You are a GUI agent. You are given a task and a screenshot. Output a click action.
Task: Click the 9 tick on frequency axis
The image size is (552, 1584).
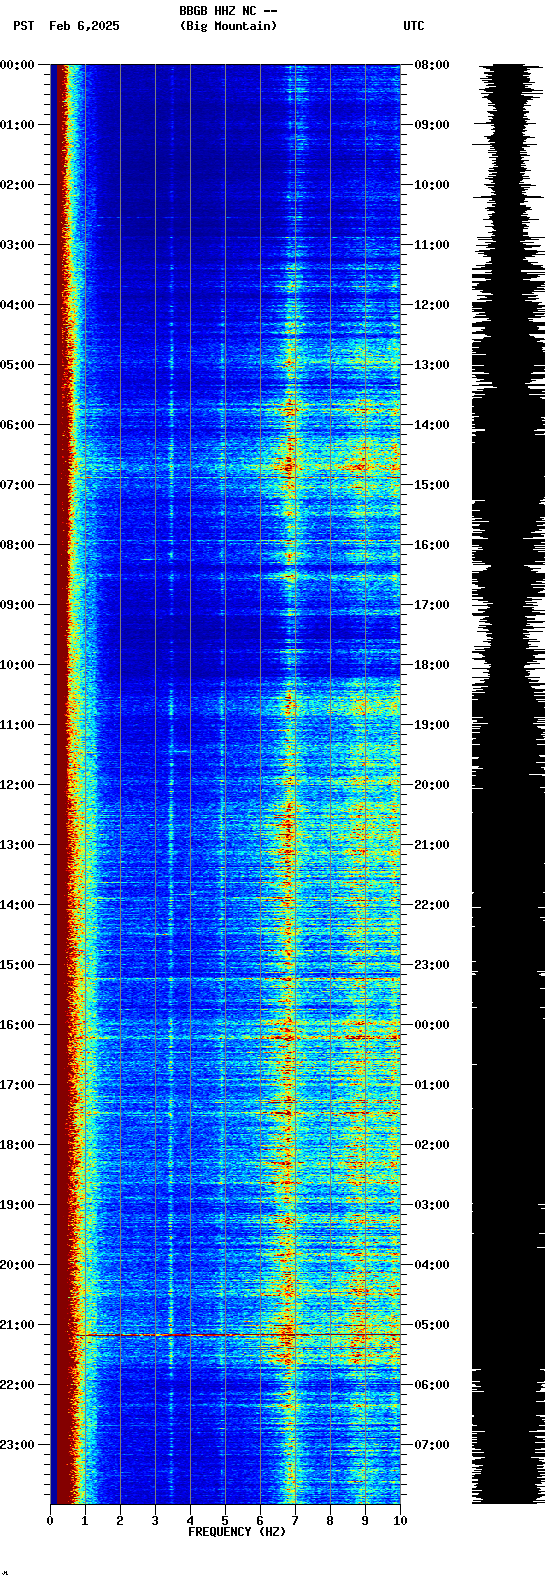point(365,1521)
